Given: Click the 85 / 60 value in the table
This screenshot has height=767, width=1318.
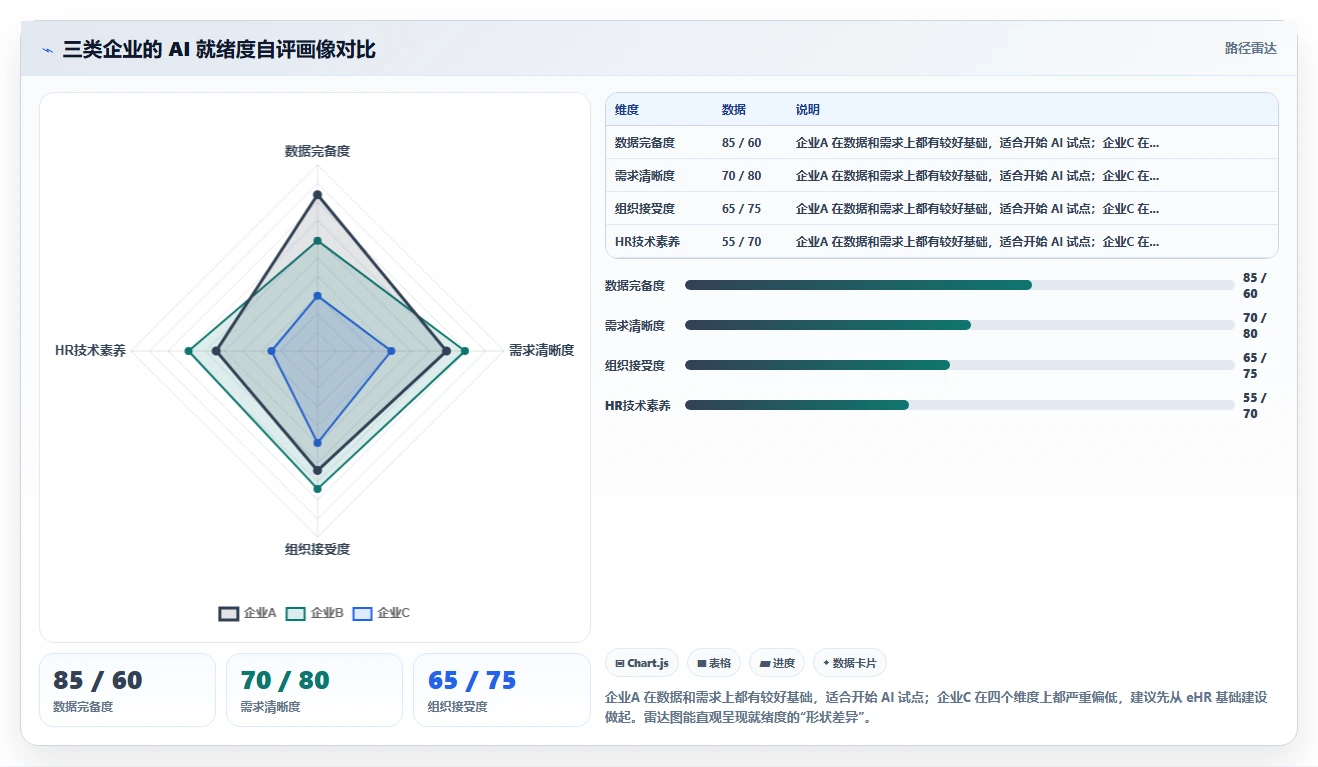Looking at the screenshot, I should 741,143.
